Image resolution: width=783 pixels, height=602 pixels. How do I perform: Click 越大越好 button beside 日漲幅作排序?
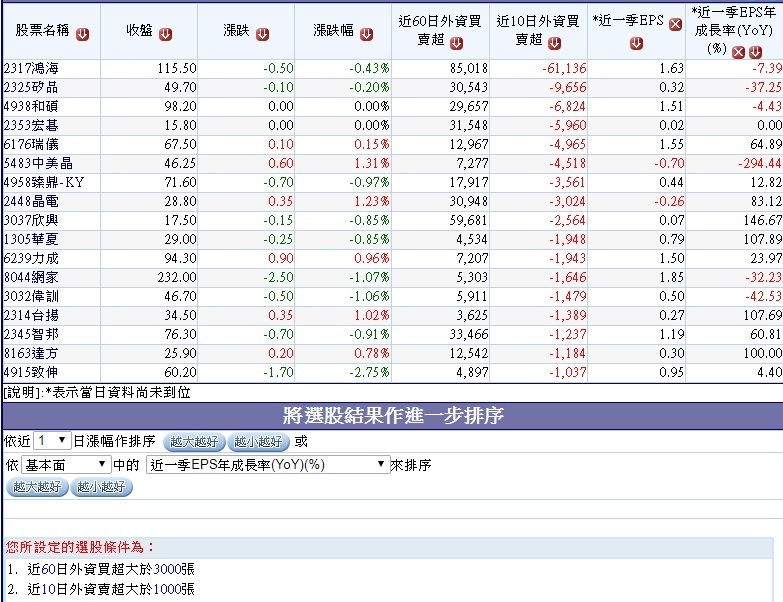click(x=194, y=442)
